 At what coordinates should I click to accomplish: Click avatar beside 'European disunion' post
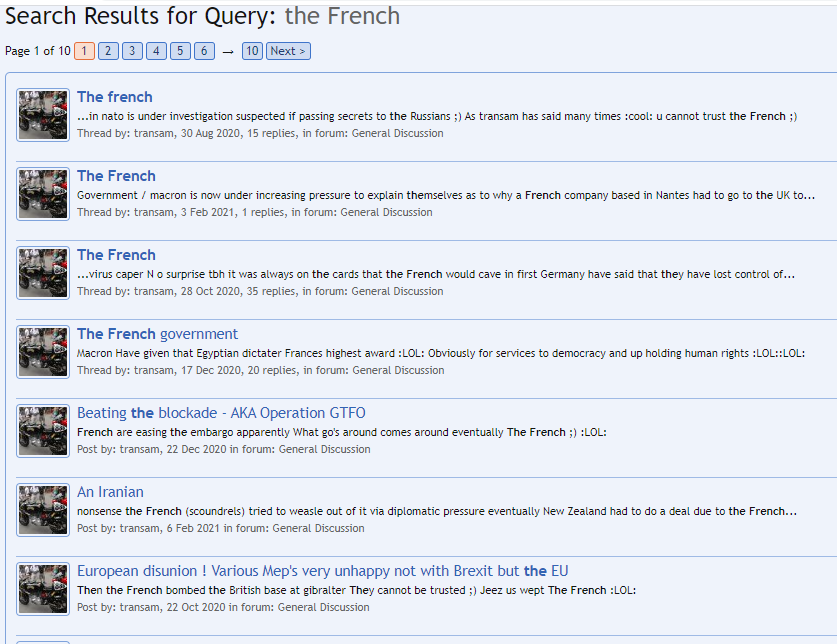pos(43,589)
